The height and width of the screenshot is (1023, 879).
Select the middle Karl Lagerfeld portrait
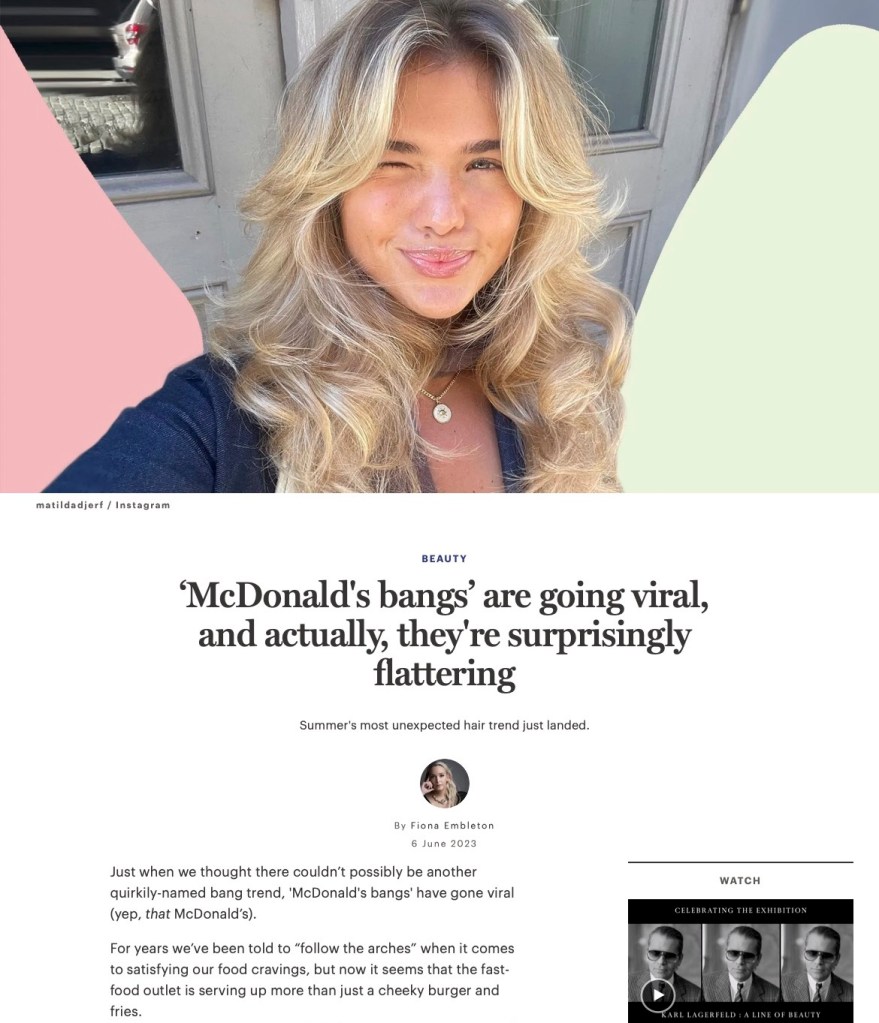(x=741, y=963)
